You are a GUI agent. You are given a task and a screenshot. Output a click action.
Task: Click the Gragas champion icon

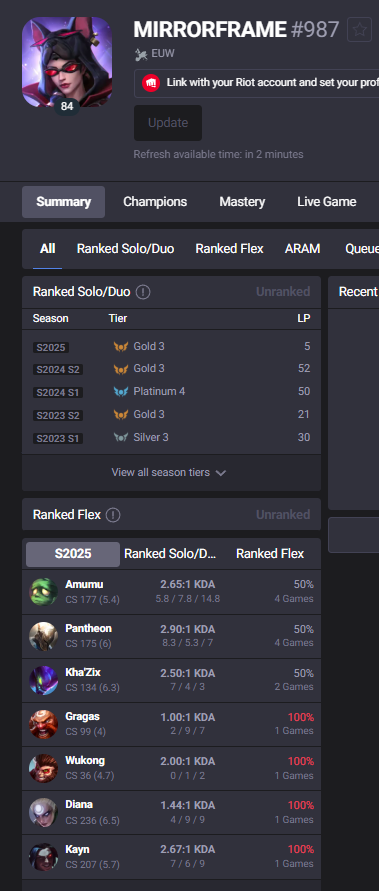click(x=44, y=724)
